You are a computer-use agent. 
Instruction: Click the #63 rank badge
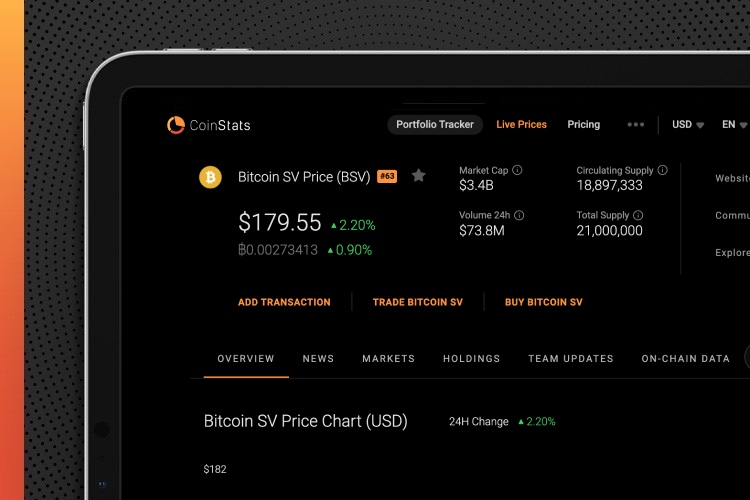point(387,177)
